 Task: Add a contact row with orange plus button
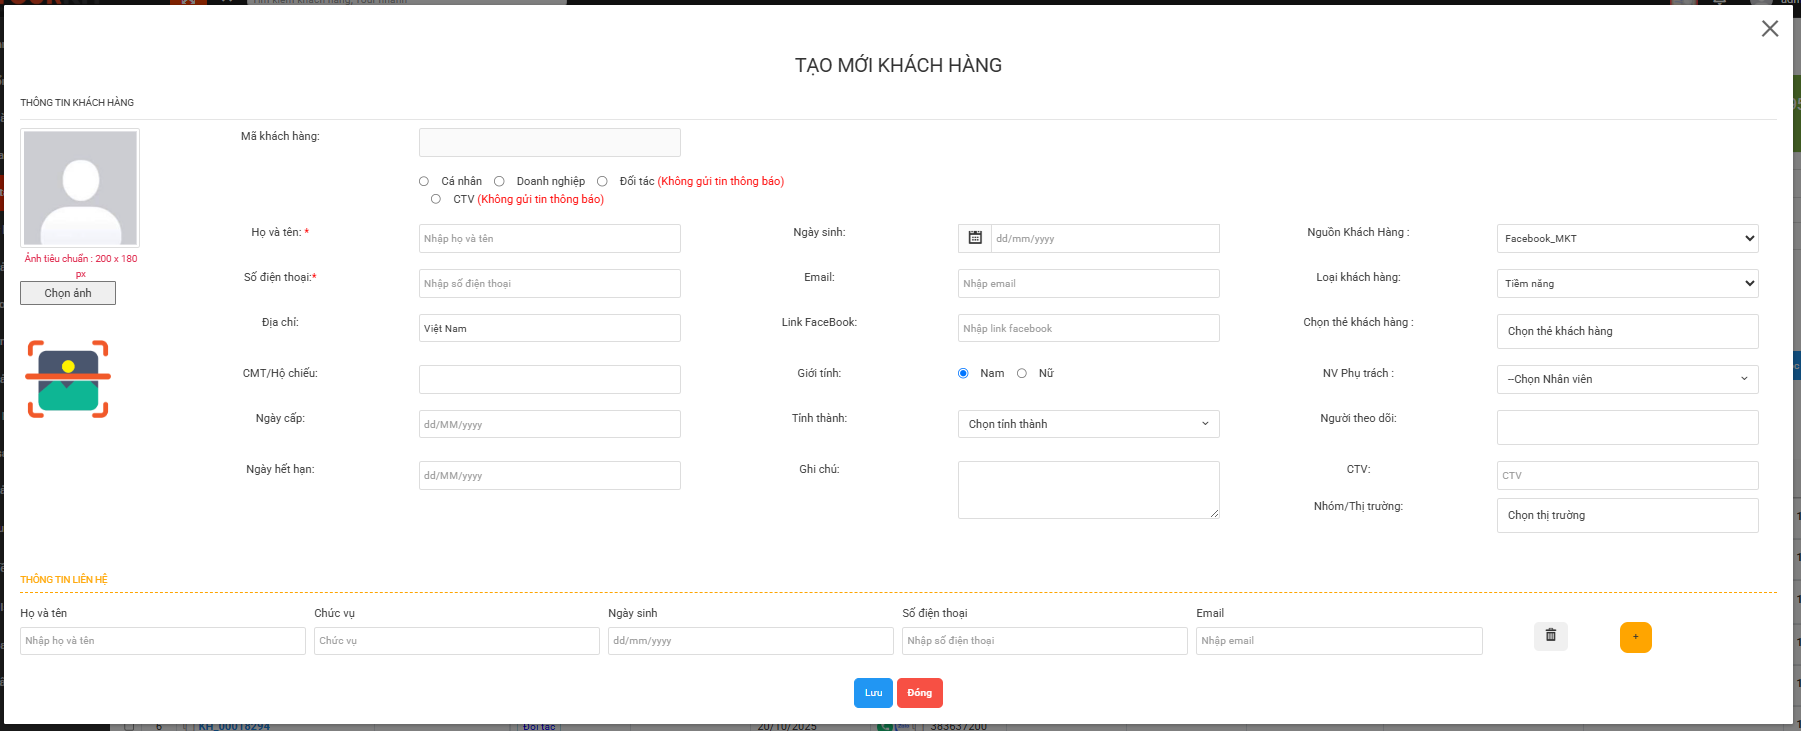point(1635,637)
